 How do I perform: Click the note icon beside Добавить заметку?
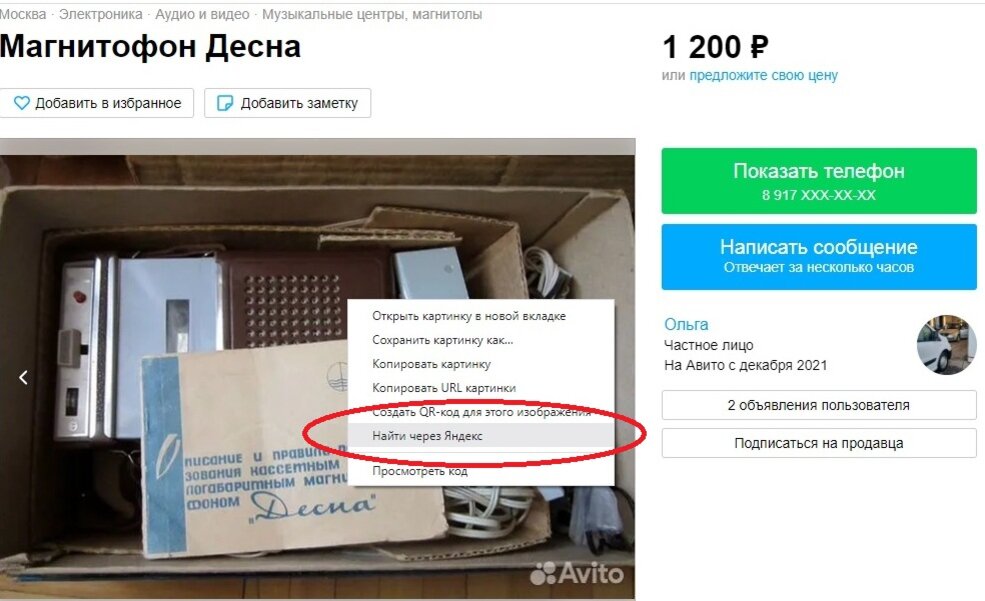click(224, 103)
